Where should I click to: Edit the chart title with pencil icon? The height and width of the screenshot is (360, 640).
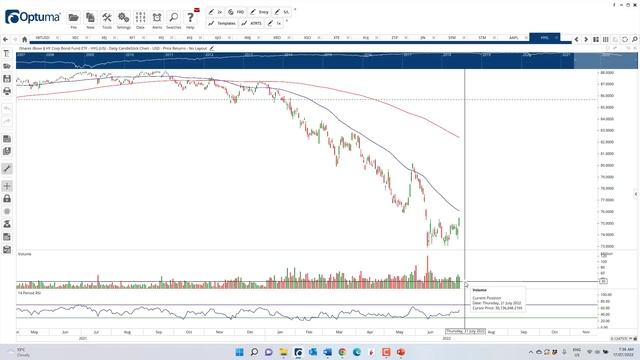click(x=211, y=48)
